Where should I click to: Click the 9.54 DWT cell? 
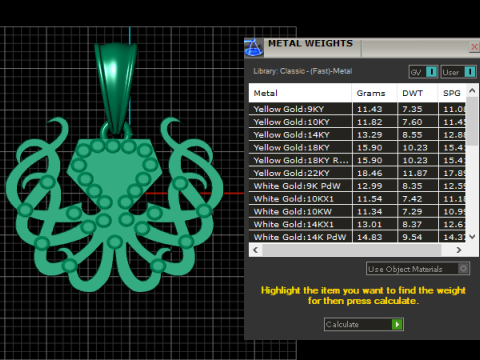(x=418, y=237)
